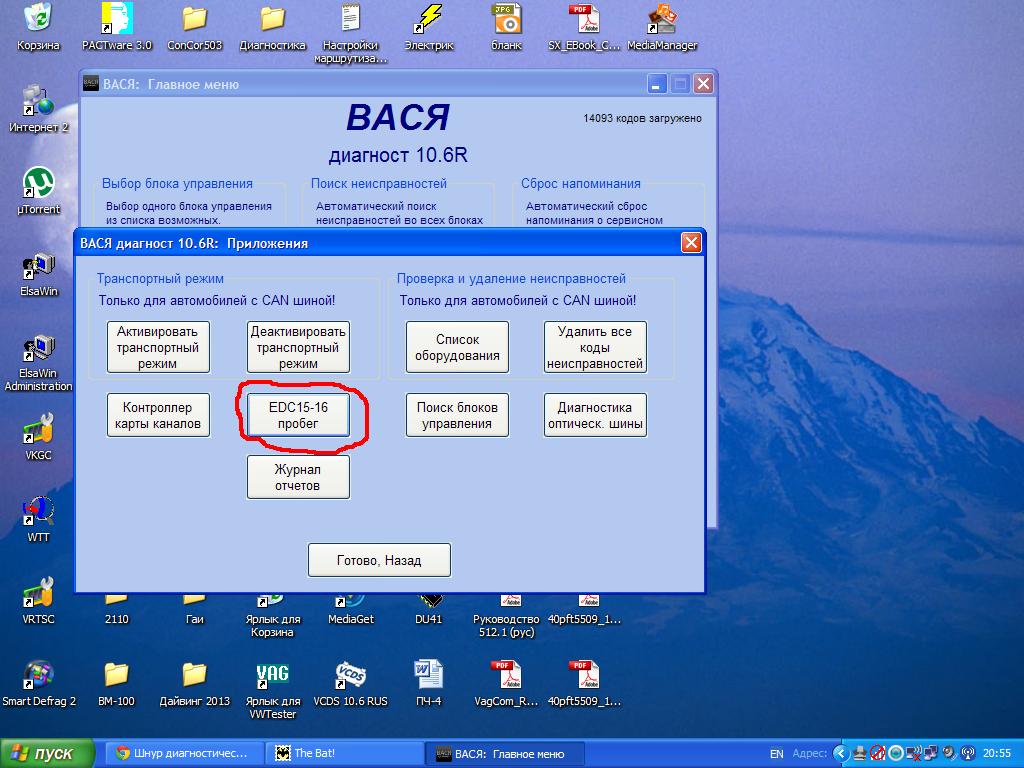Viewport: 1024px width, 768px height.
Task: Open the SX_EBook_C... PDF file
Action: (x=584, y=26)
